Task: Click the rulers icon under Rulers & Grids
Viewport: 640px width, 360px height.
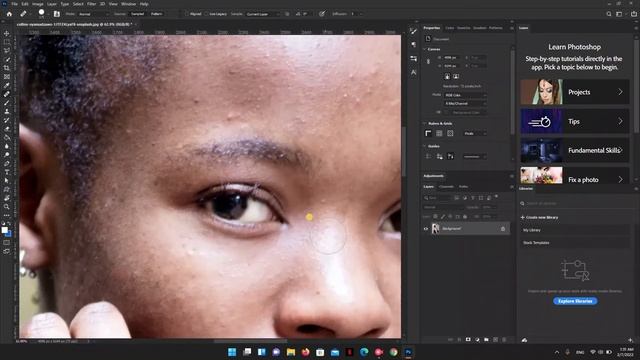Action: (x=428, y=133)
